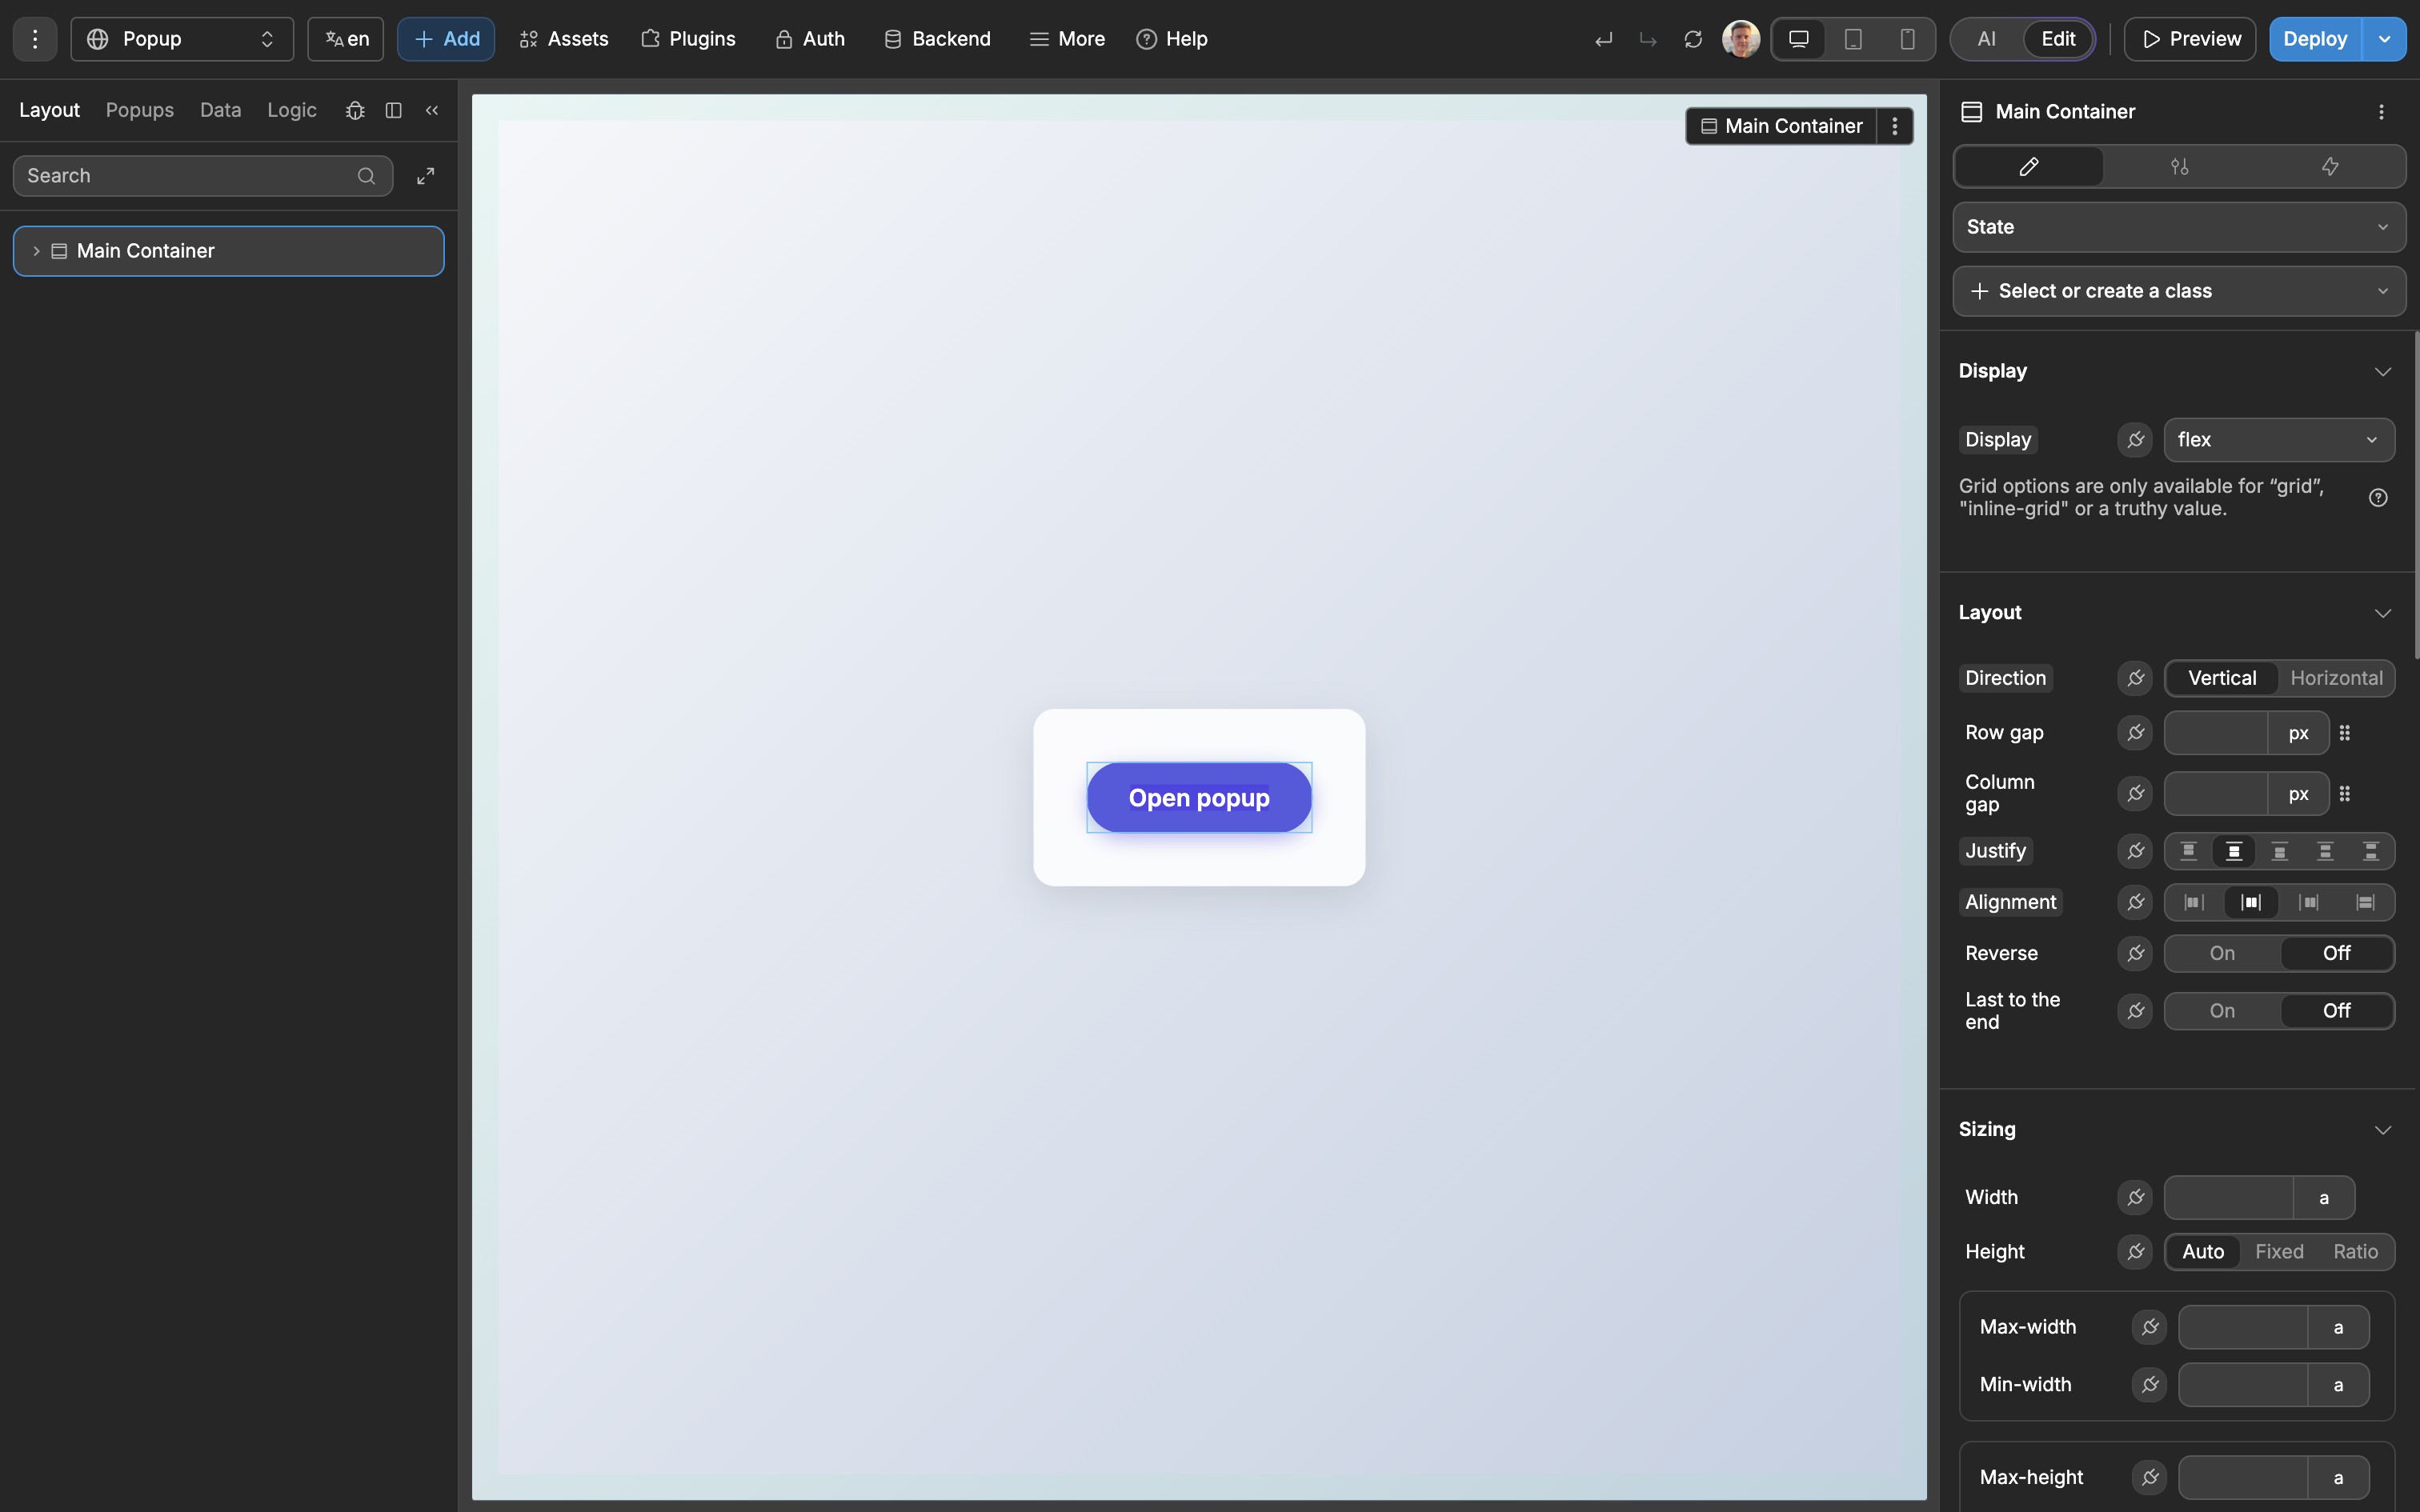This screenshot has width=2420, height=1512.
Task: Click the refresh editor icon
Action: pyautogui.click(x=1693, y=39)
